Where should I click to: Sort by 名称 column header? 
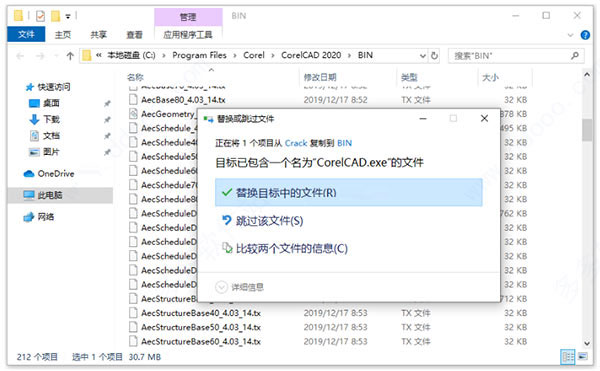pyautogui.click(x=135, y=77)
